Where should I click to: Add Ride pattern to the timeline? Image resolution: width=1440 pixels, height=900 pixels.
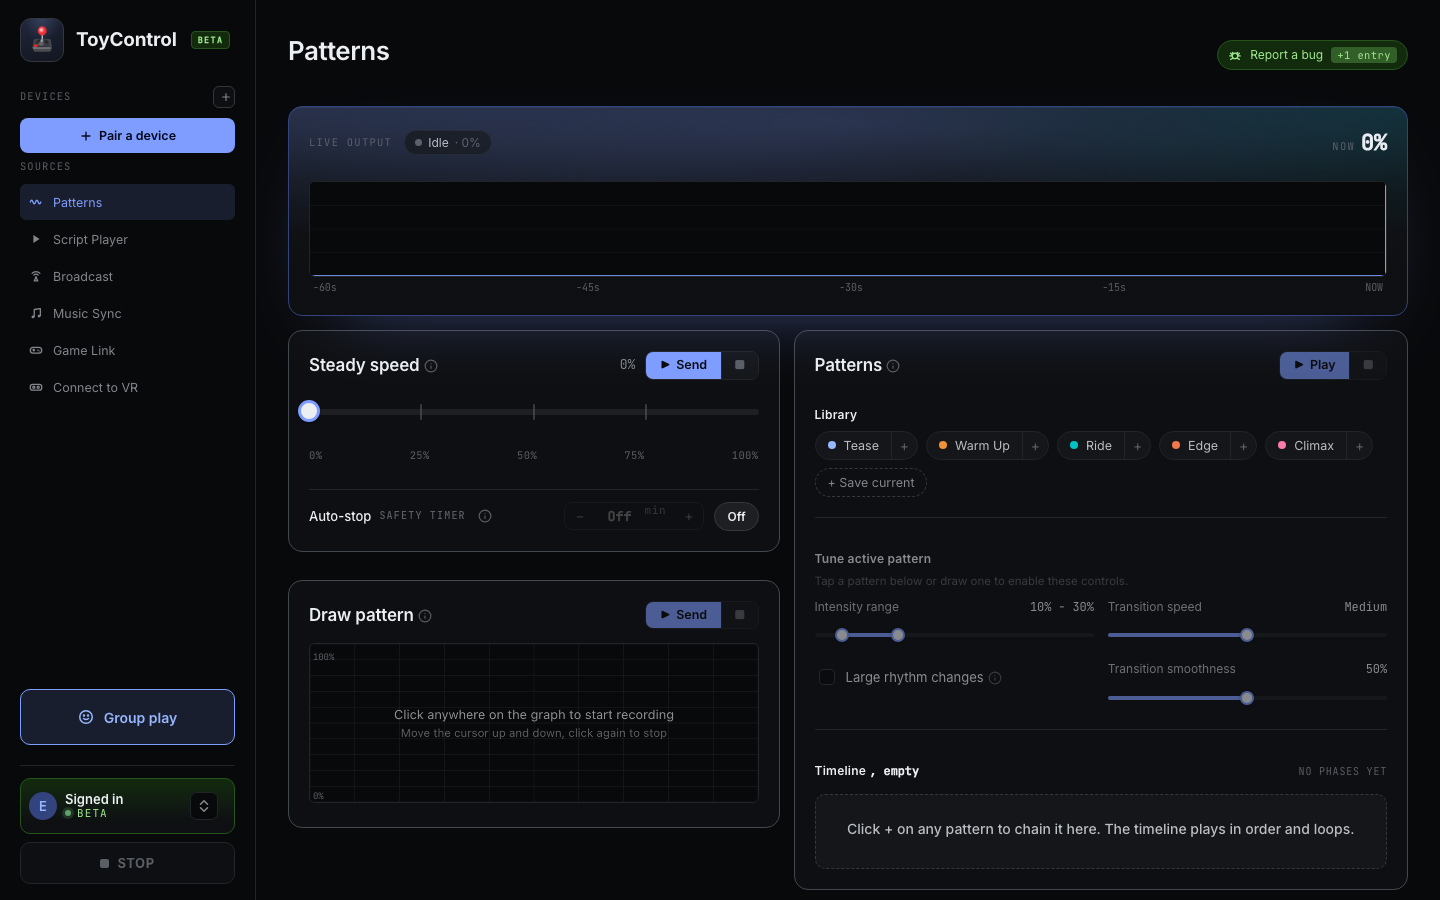tap(1137, 446)
